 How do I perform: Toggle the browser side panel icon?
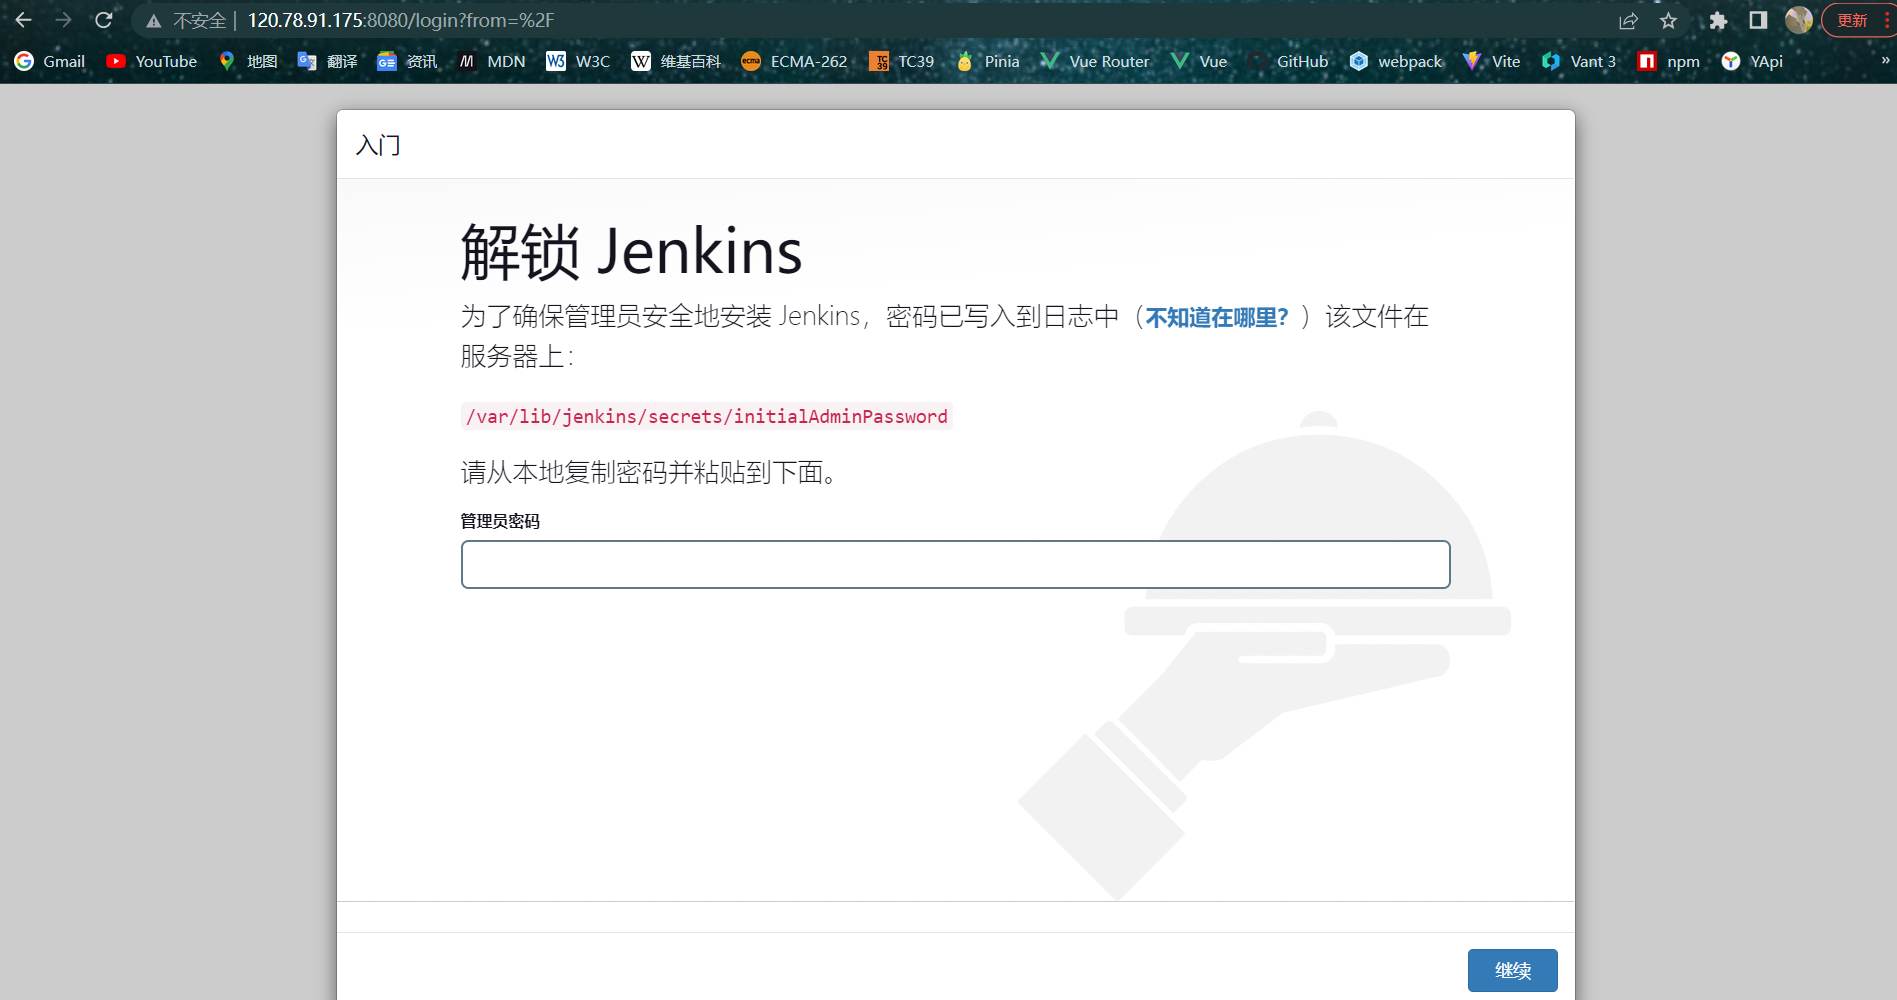[x=1758, y=20]
